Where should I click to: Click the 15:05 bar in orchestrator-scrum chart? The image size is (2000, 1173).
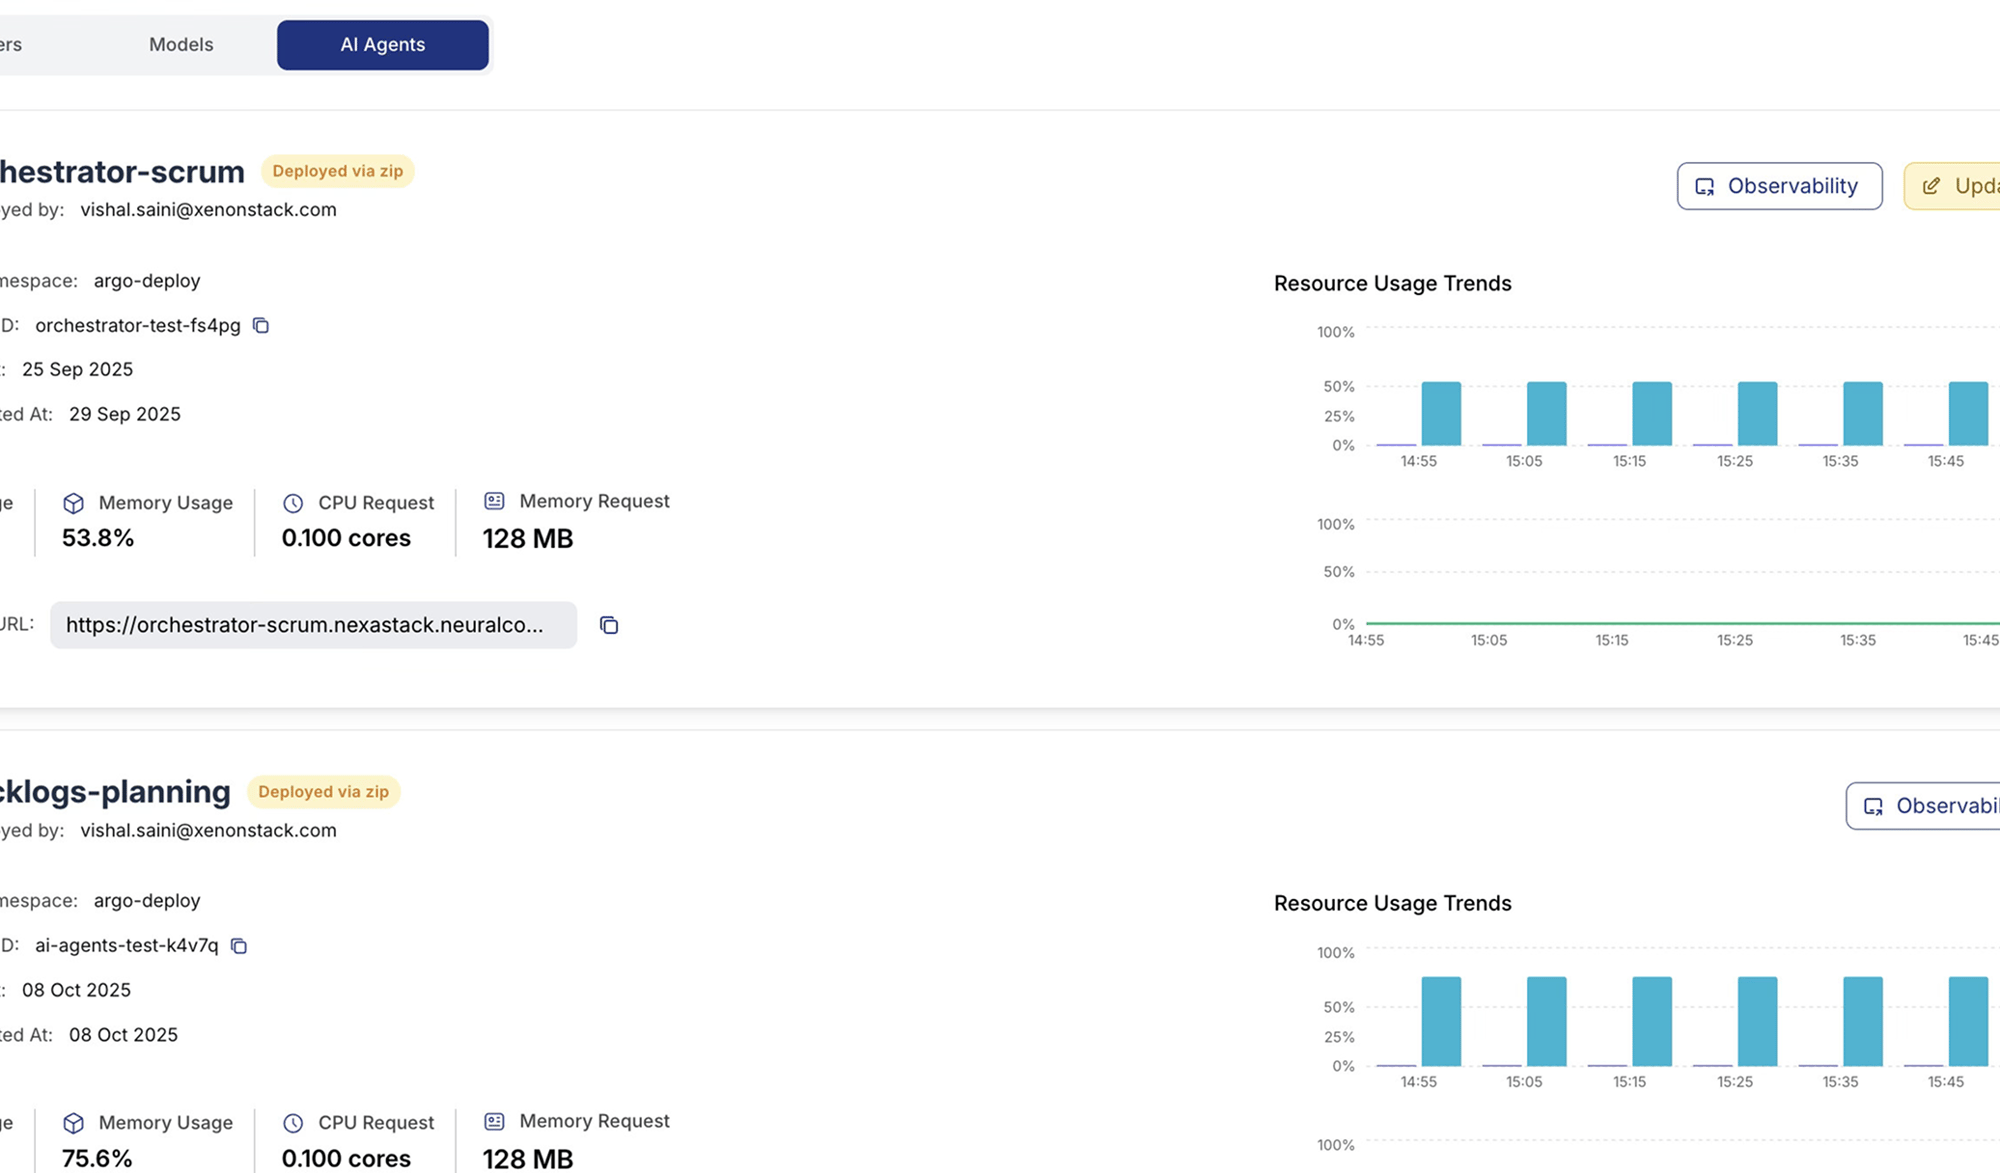1546,413
